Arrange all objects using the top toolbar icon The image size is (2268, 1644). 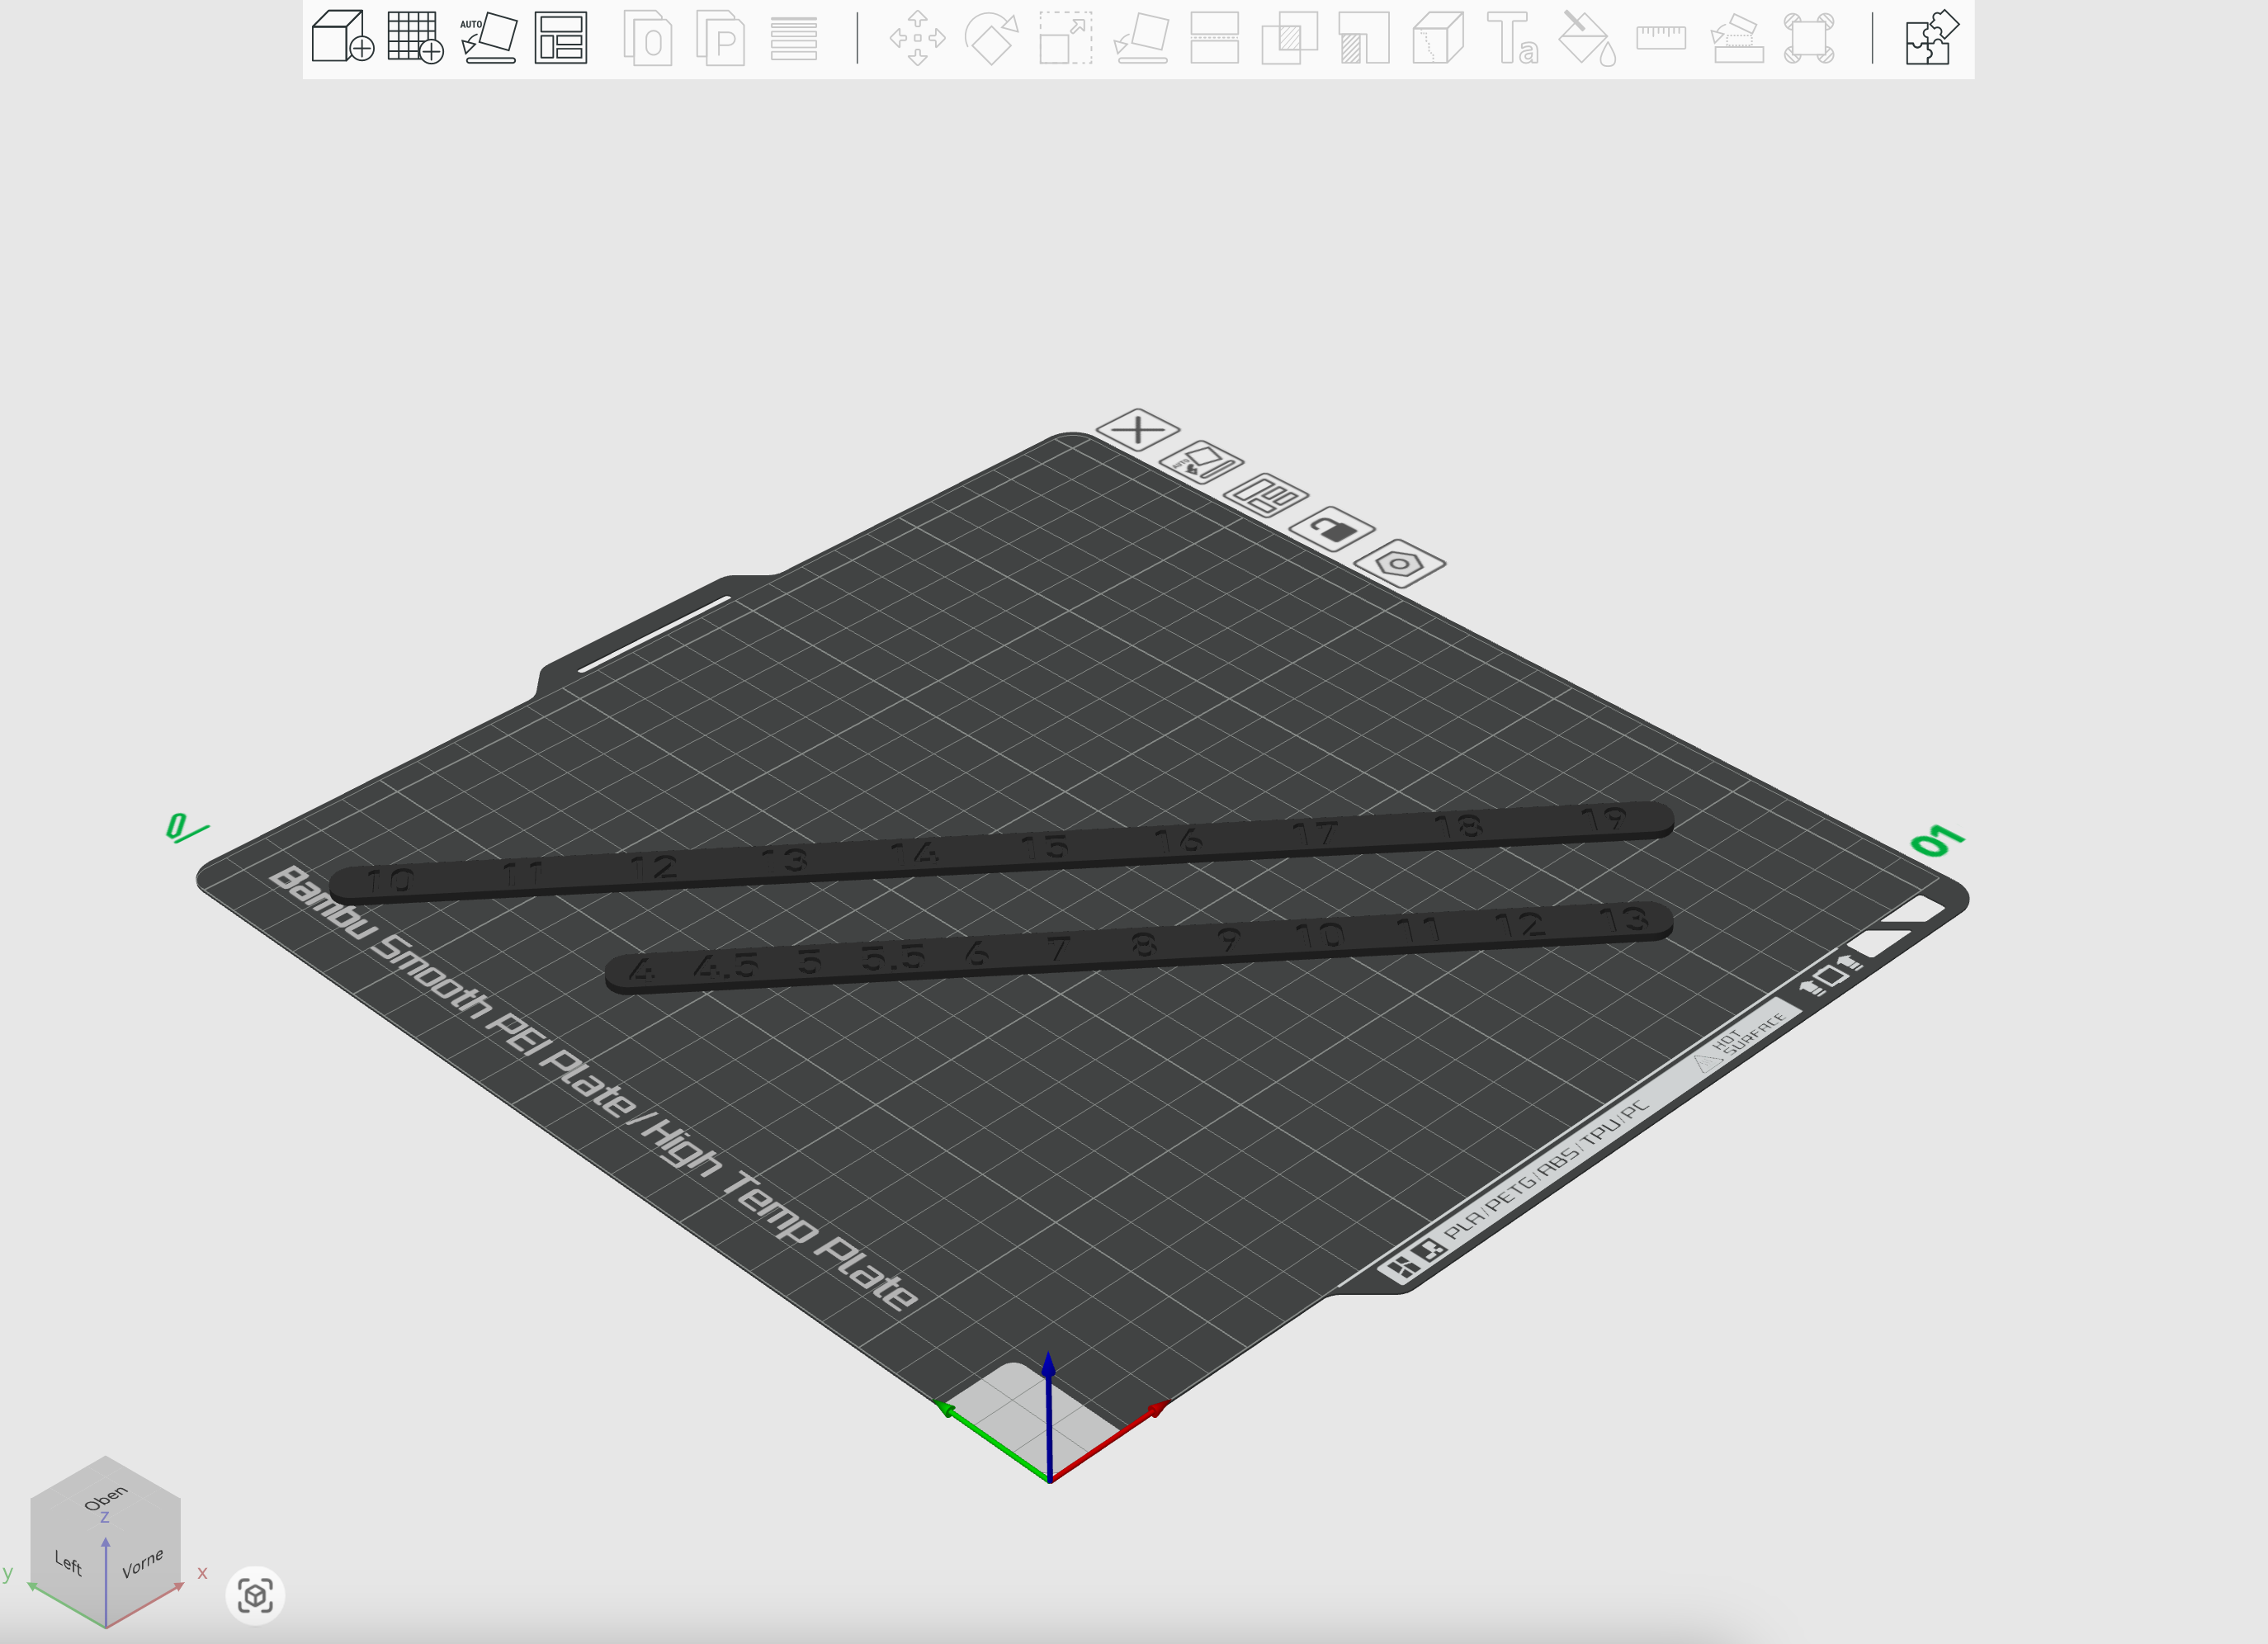click(x=560, y=38)
